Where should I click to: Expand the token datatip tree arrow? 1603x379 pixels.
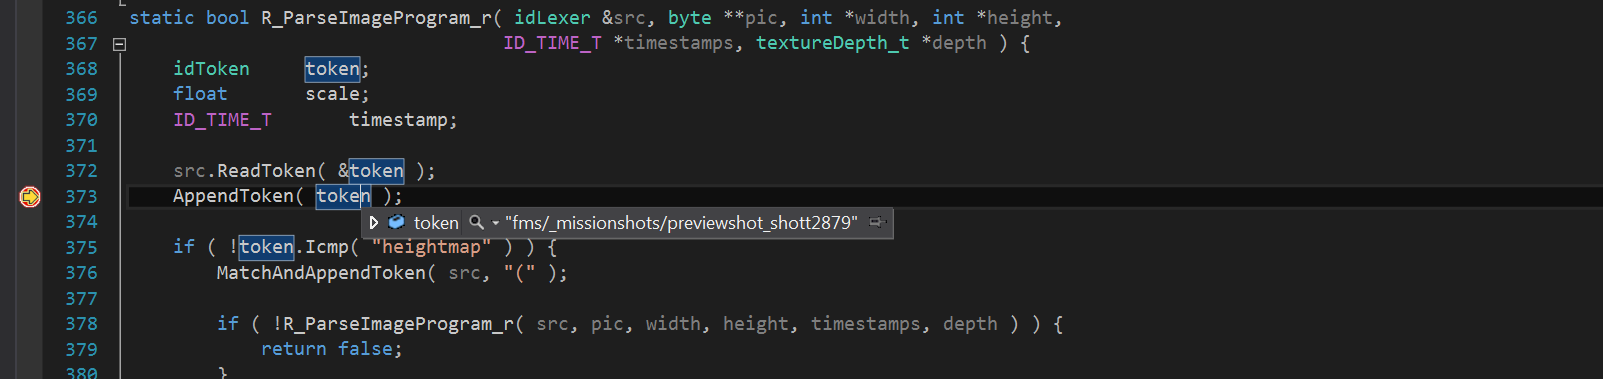coord(374,223)
